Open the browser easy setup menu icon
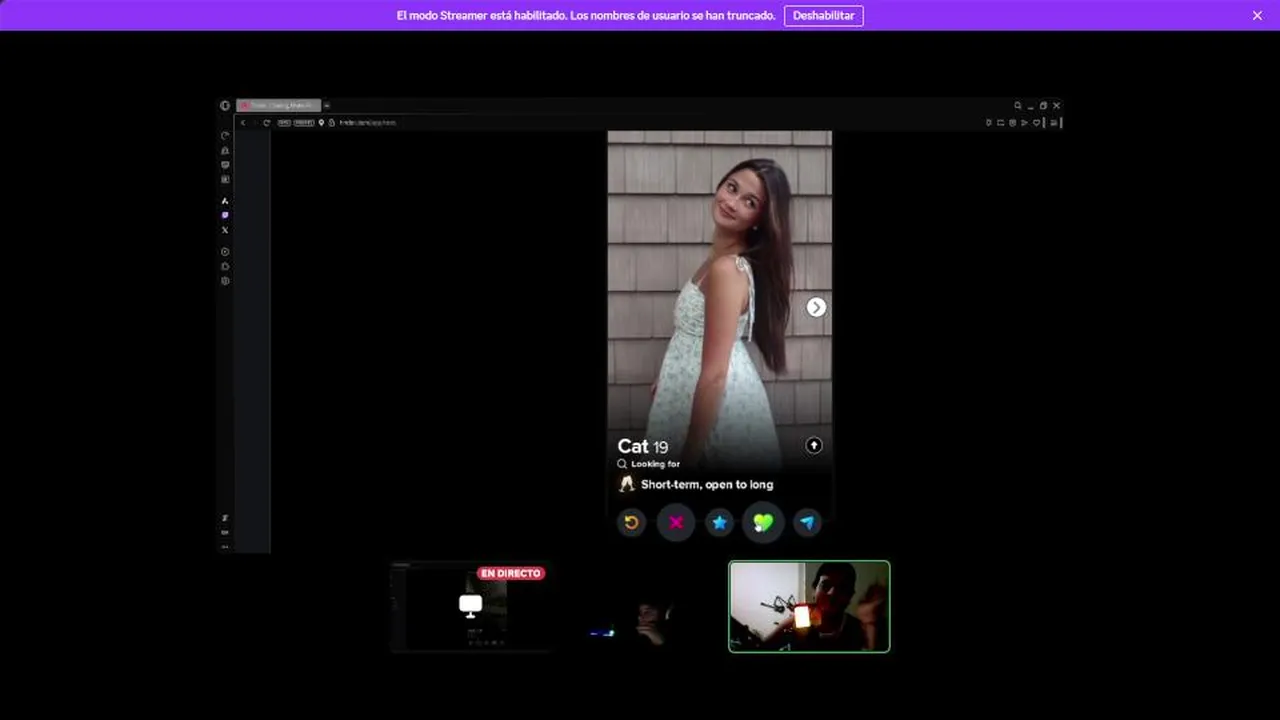The height and width of the screenshot is (720, 1280). point(1053,123)
